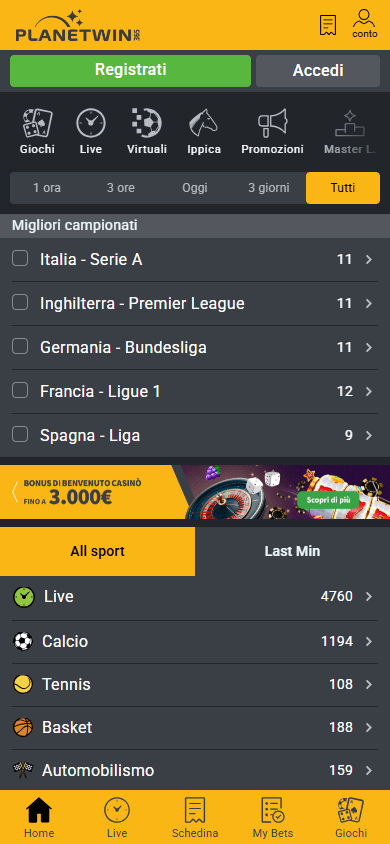
Task: Click the banner's previous arrow
Action: point(15,491)
